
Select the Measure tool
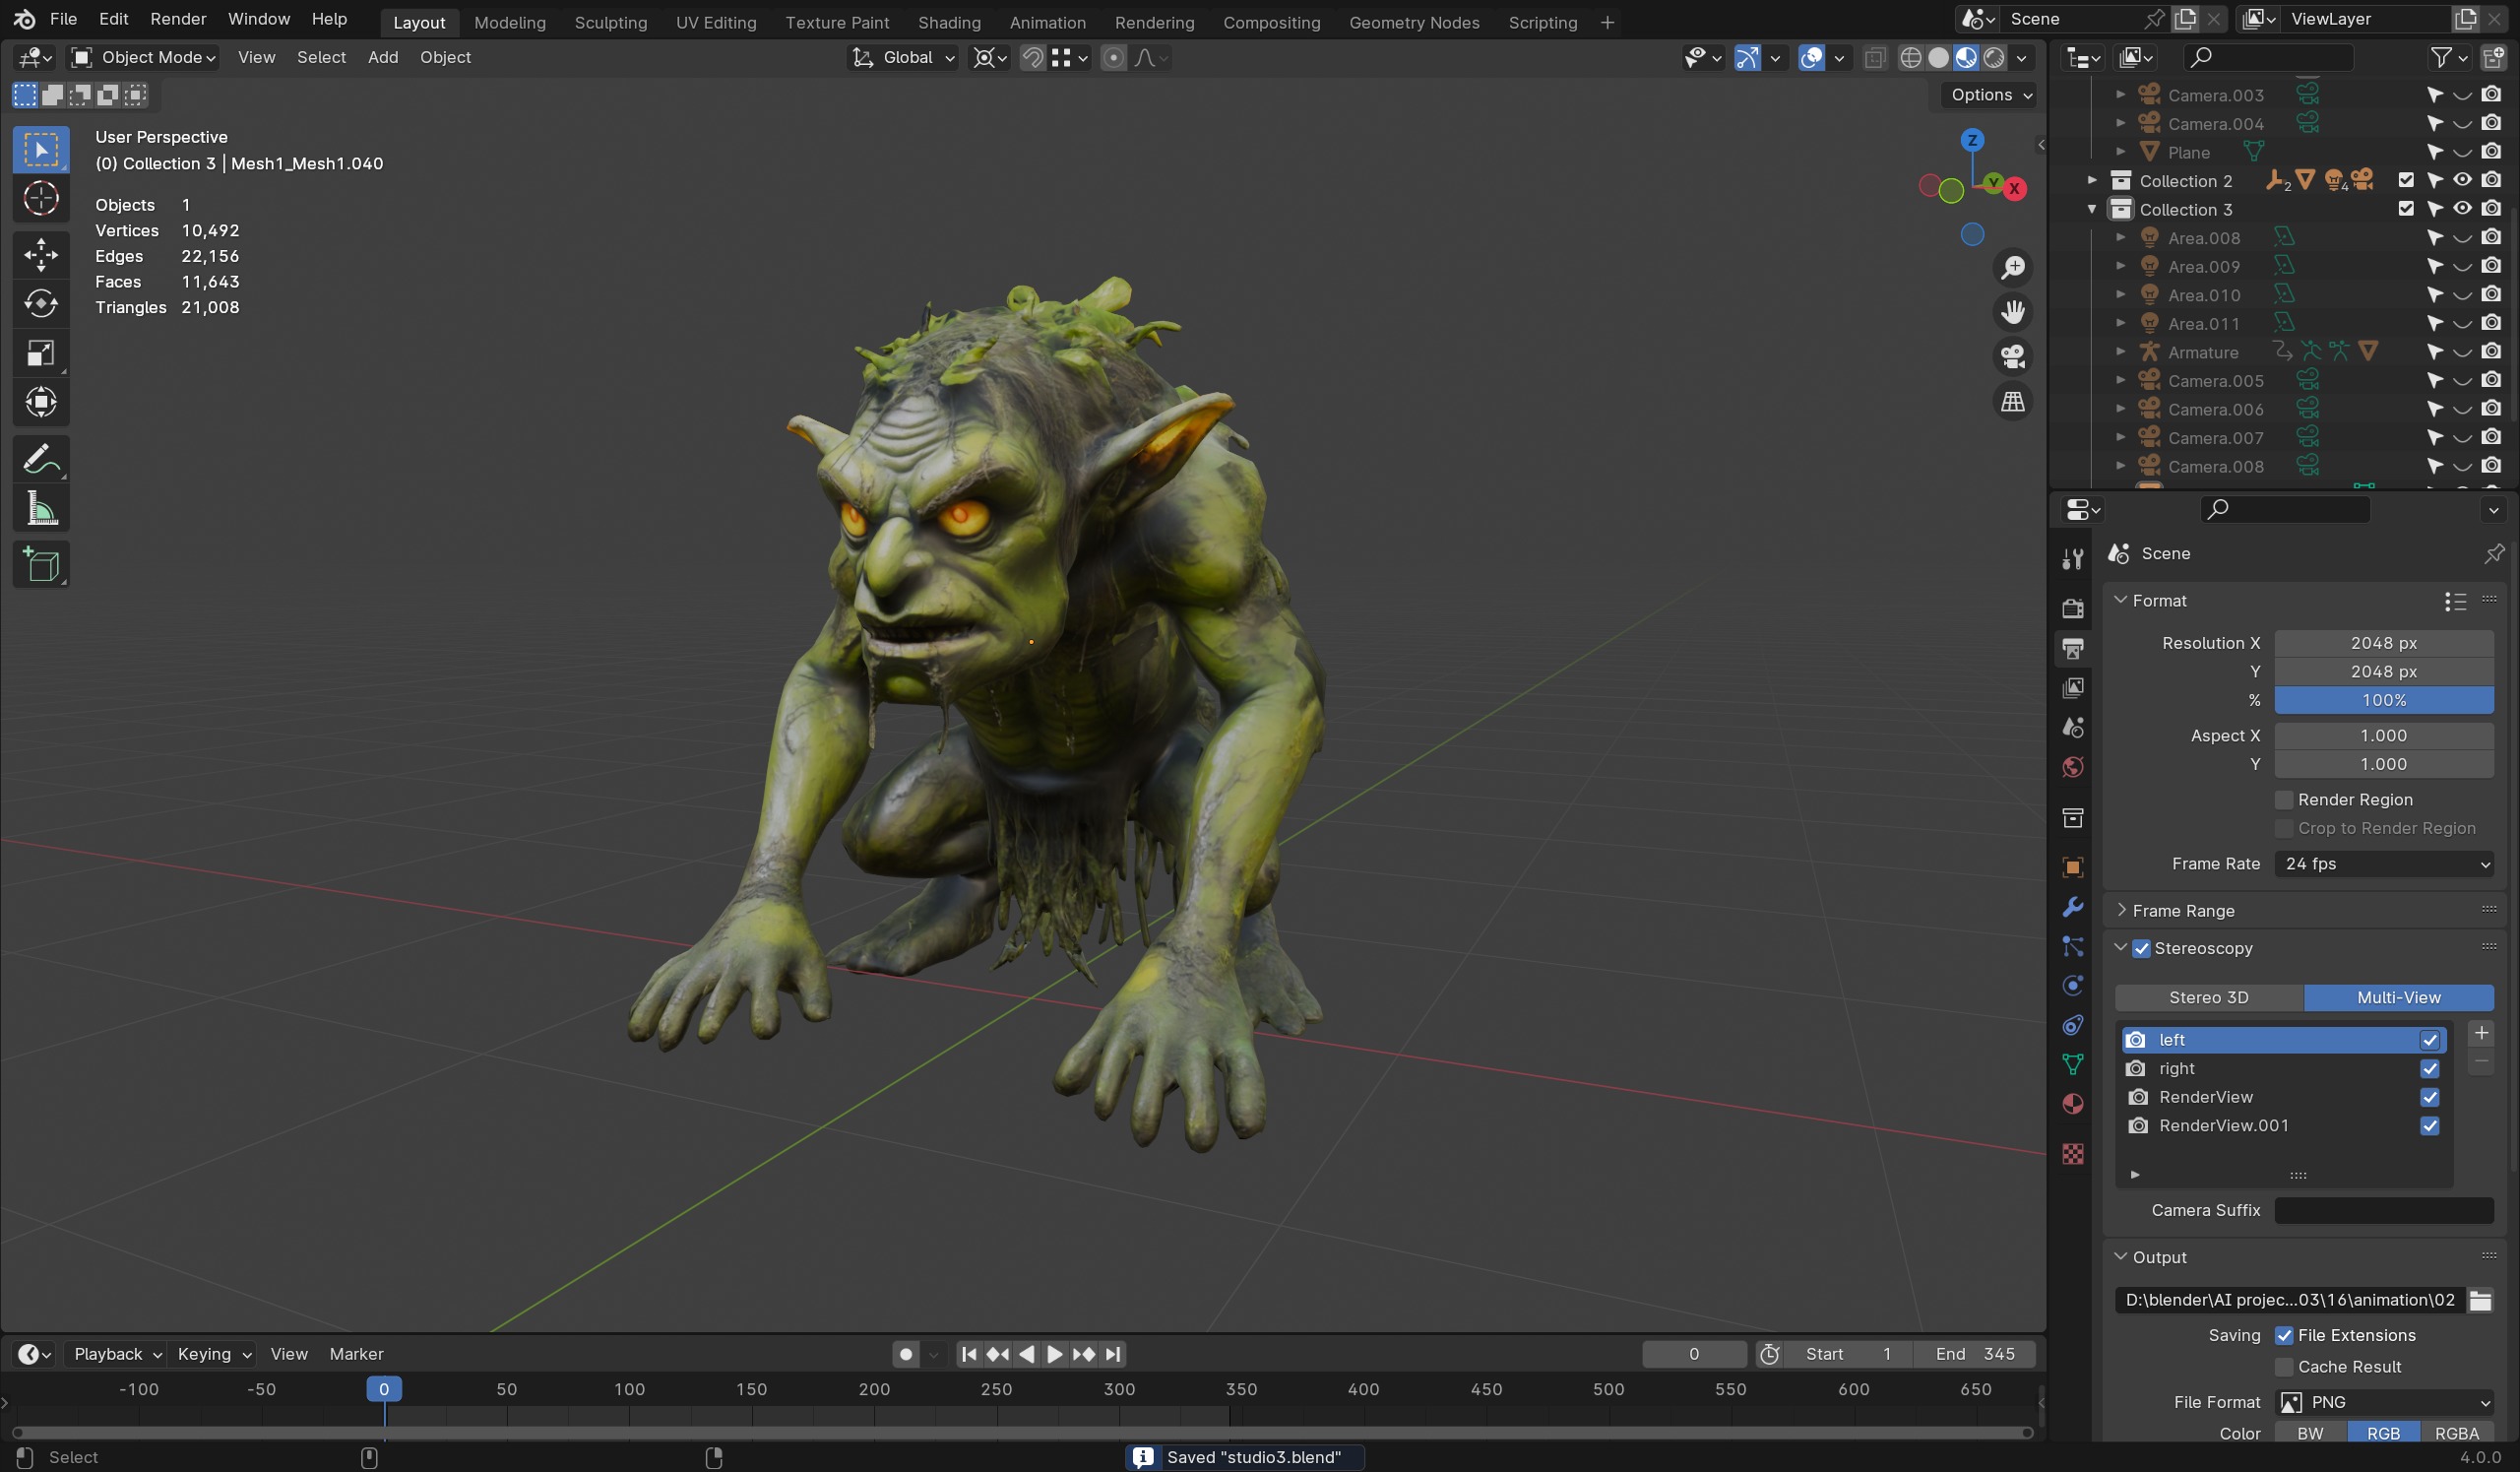[x=41, y=509]
